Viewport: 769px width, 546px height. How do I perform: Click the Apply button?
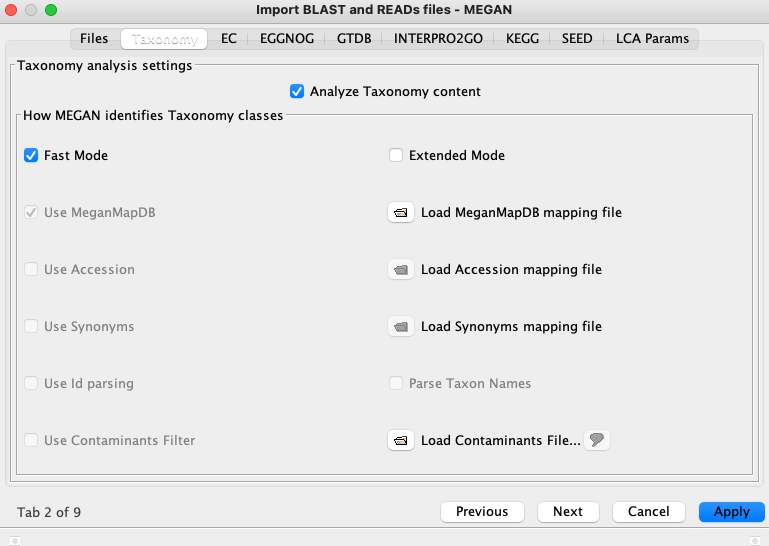[x=732, y=512]
